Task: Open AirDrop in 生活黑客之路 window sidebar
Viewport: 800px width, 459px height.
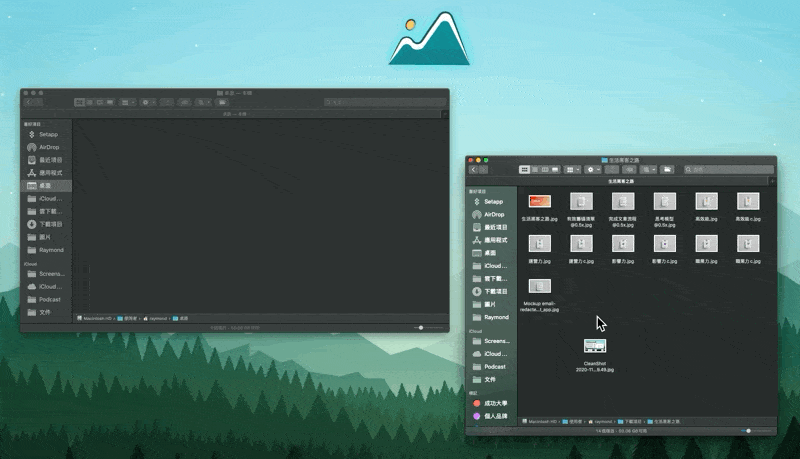Action: [491, 214]
